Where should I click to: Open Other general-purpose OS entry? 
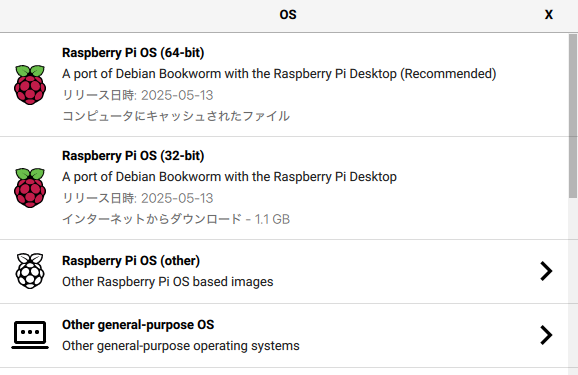pyautogui.click(x=284, y=336)
